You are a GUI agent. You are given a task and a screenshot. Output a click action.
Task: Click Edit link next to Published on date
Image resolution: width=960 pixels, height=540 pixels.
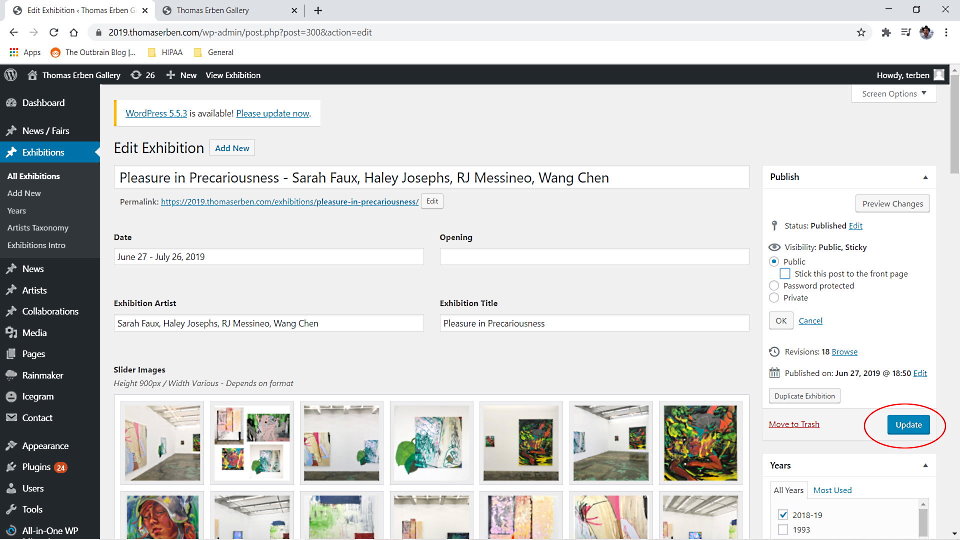(x=920, y=373)
